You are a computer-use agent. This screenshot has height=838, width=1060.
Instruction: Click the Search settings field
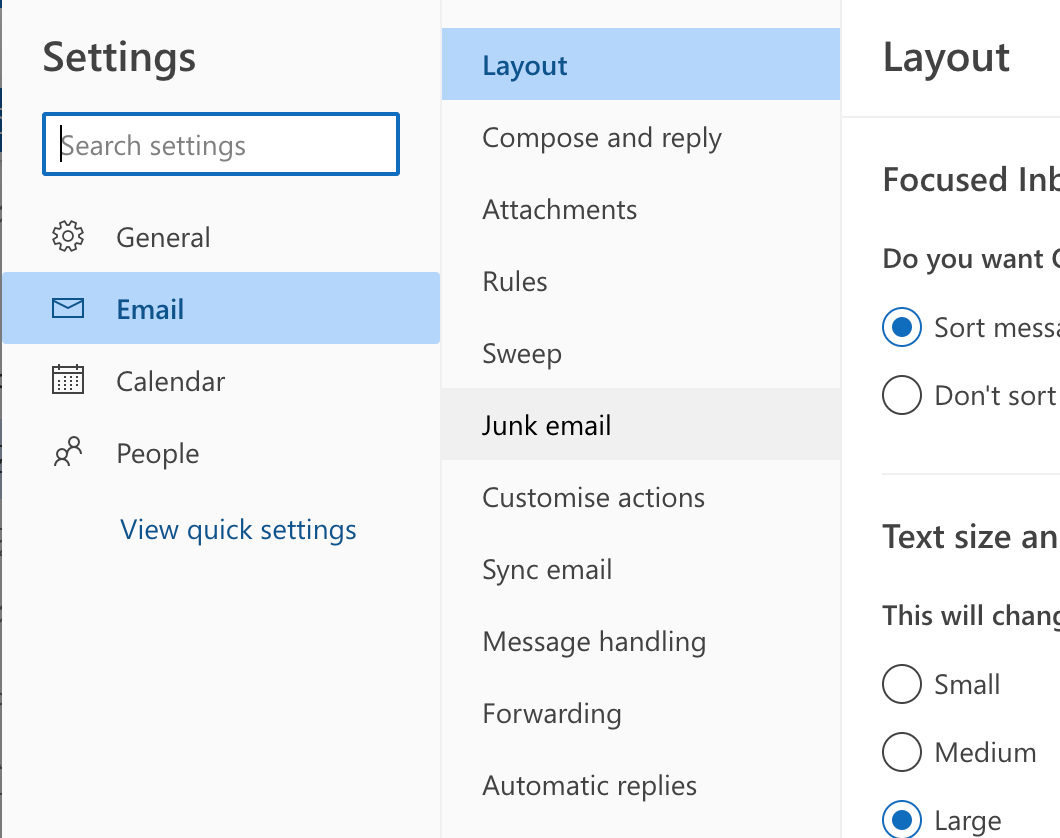[x=220, y=144]
